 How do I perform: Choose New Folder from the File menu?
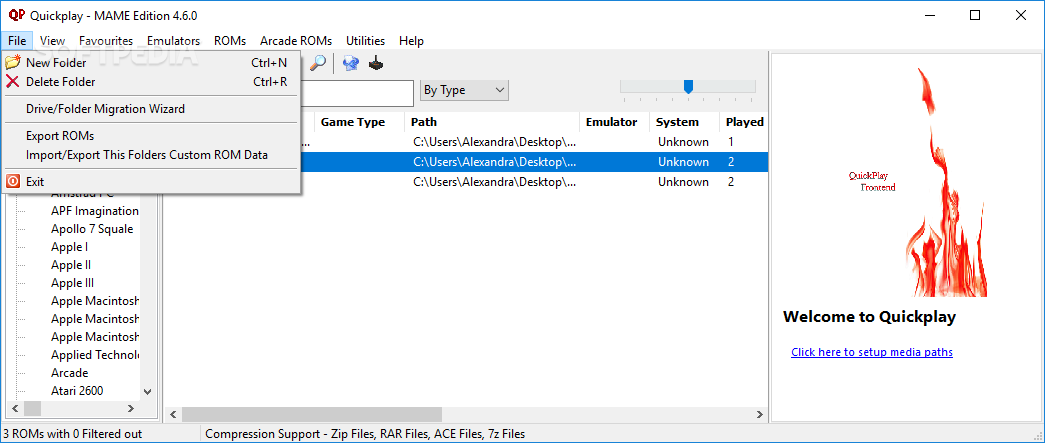tap(152, 63)
